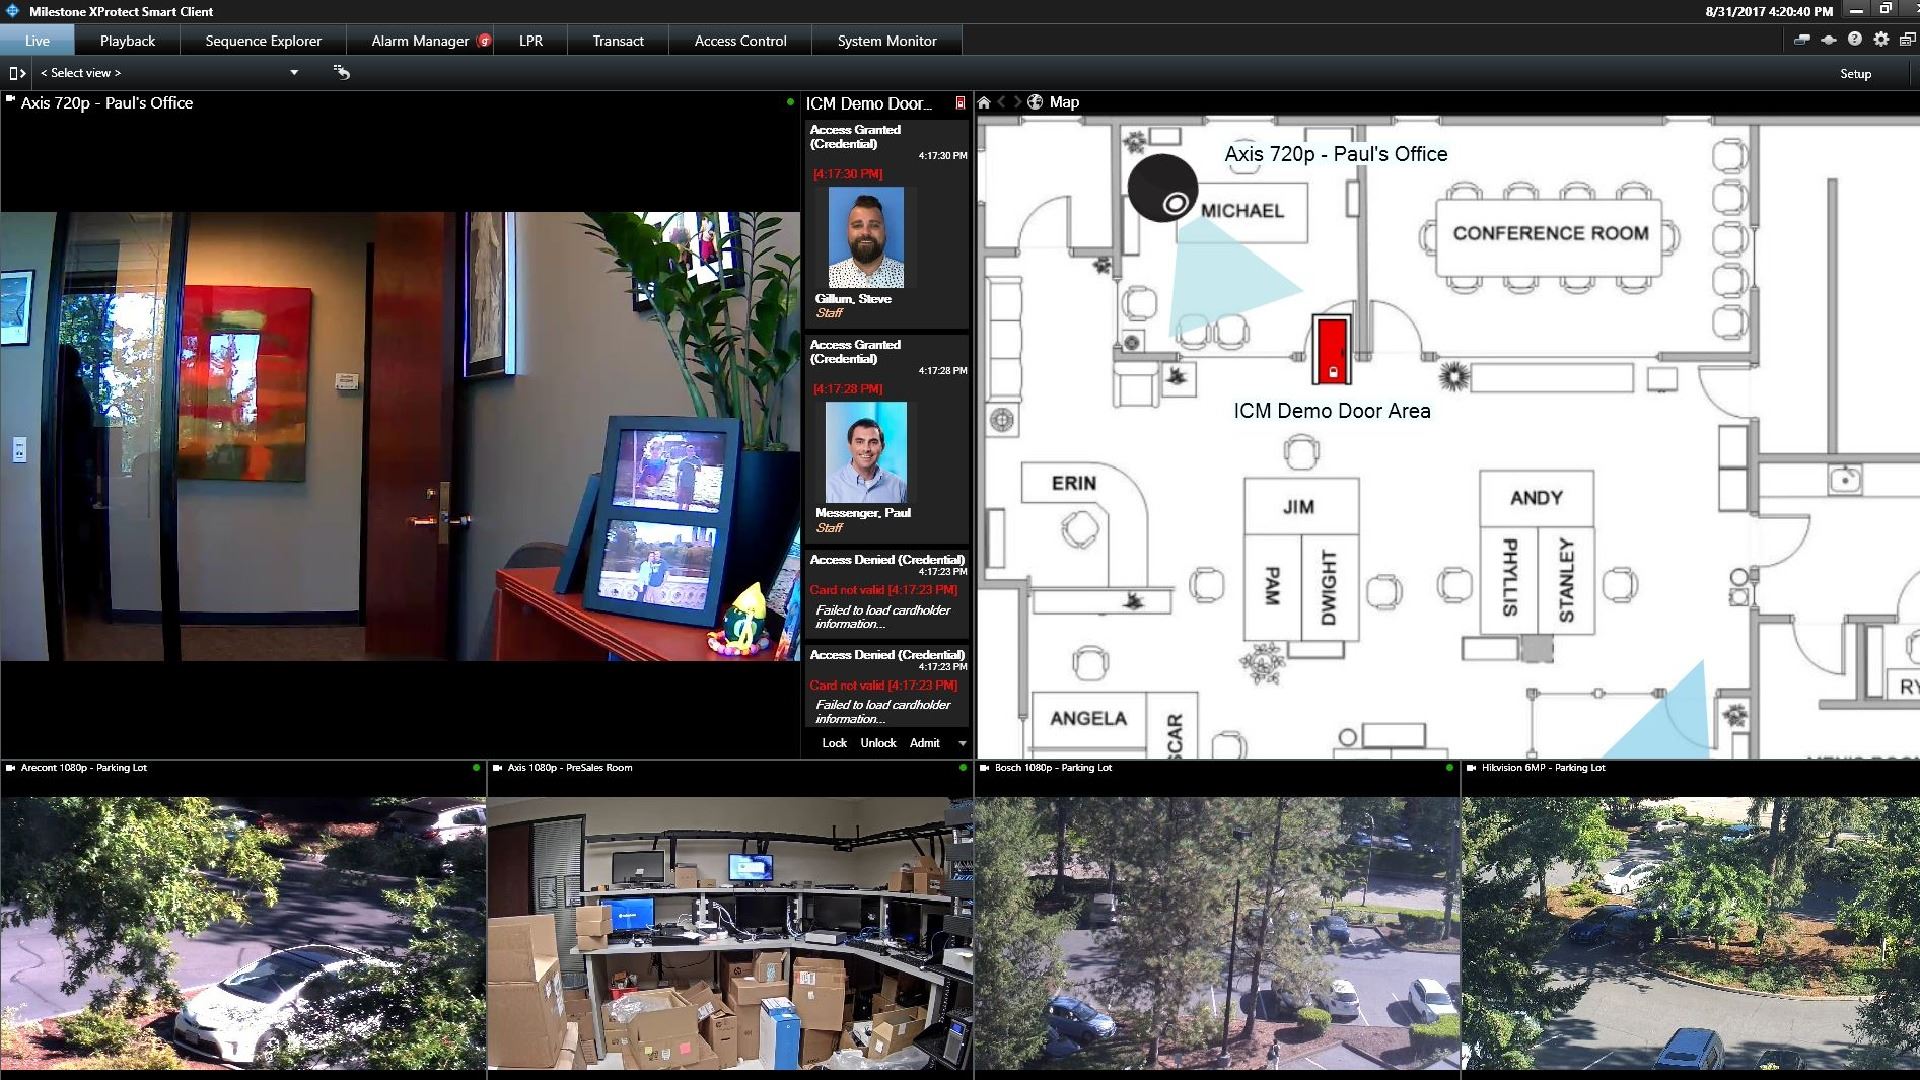Click camera icon beside Axis 720p title

(10, 99)
